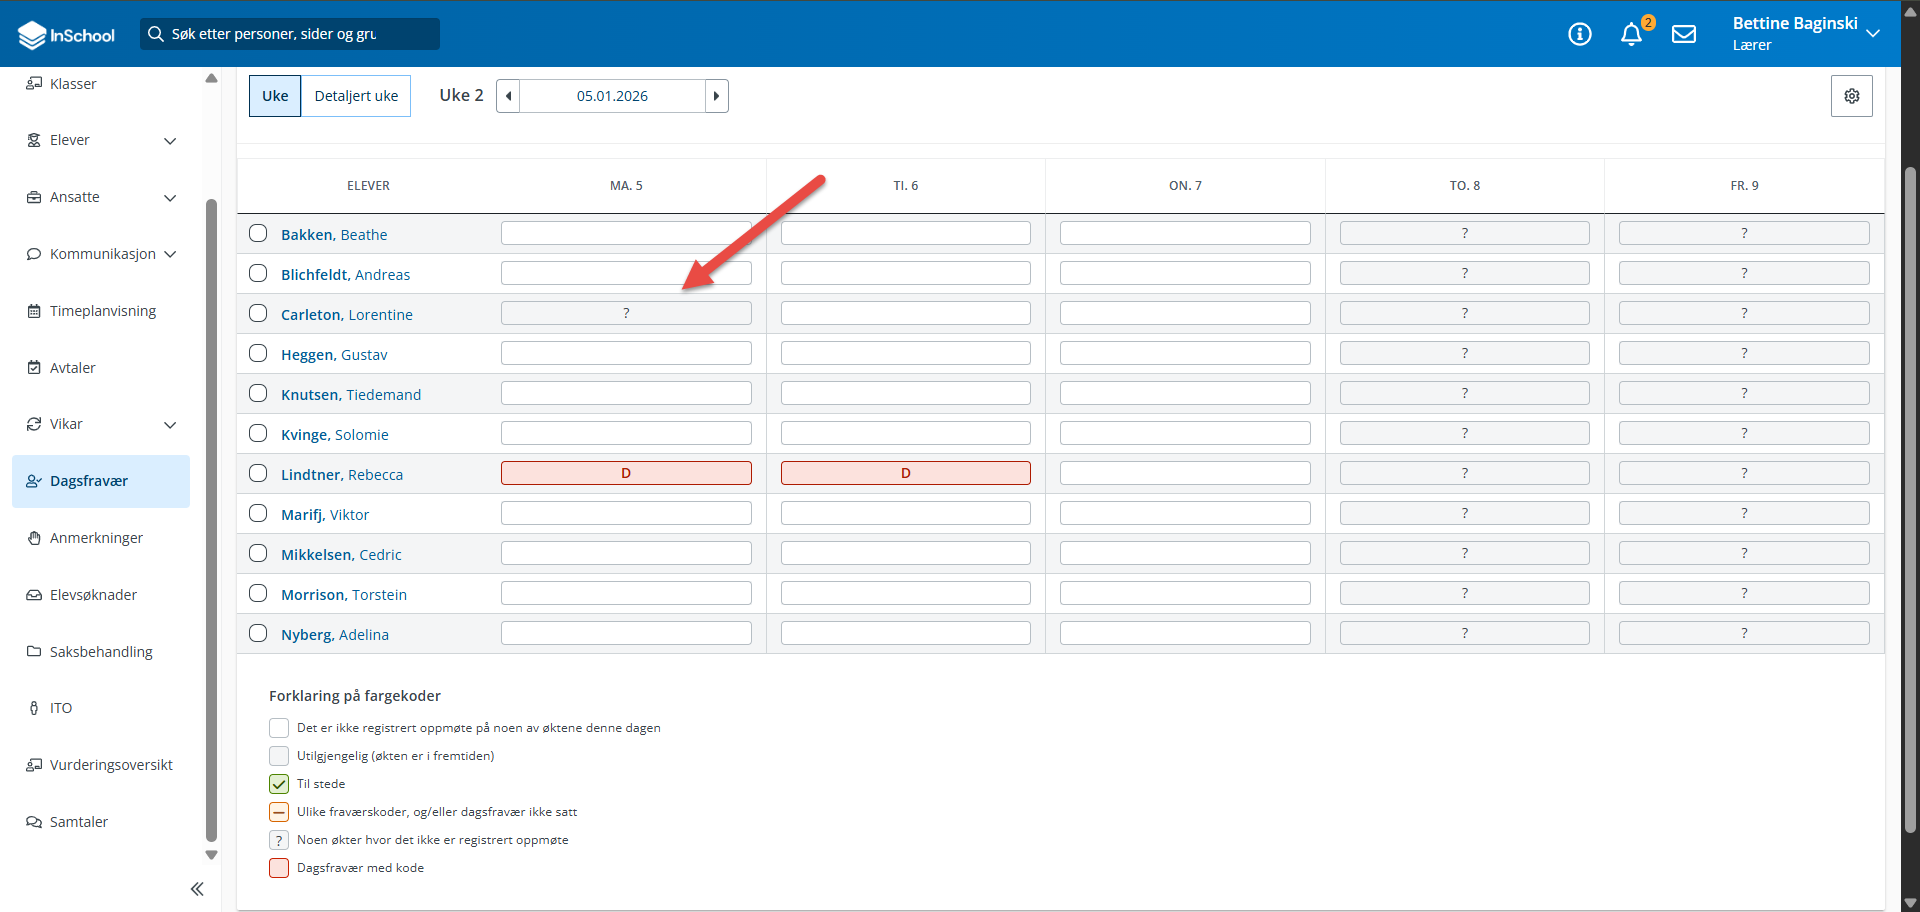Click Lindtner's Monday D absence cell
This screenshot has height=912, width=1920.
click(626, 473)
